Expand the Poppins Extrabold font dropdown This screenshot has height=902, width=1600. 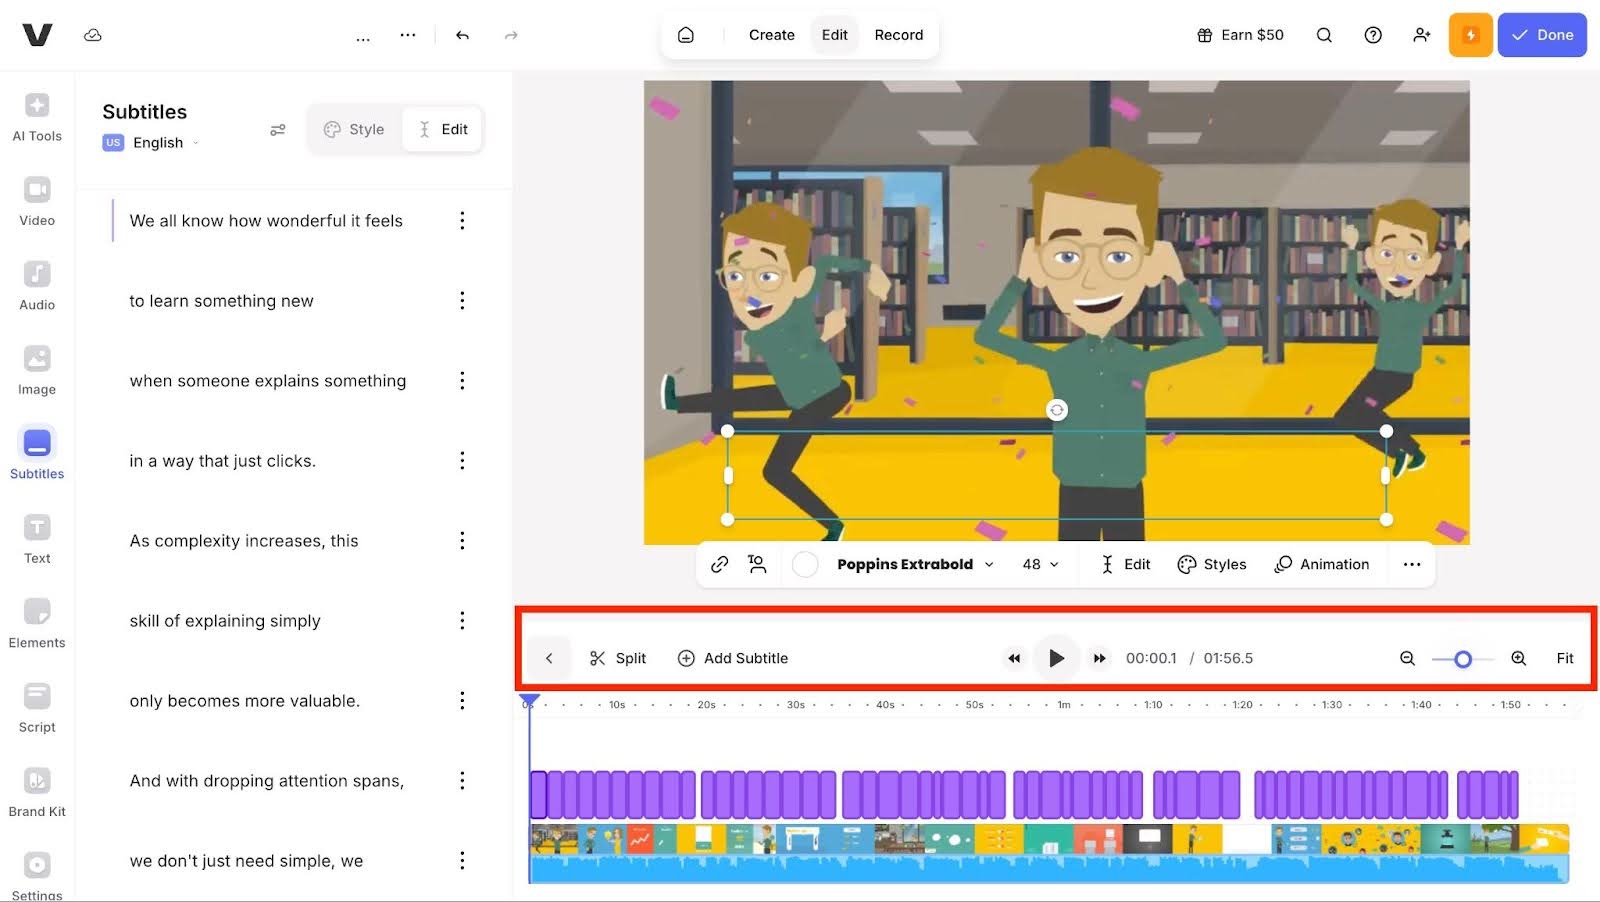coord(914,564)
